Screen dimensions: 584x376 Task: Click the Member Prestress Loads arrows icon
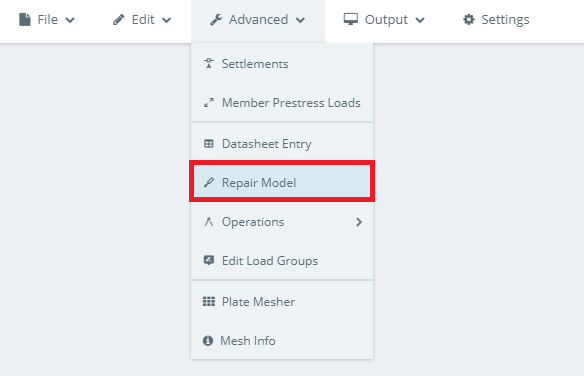point(209,102)
